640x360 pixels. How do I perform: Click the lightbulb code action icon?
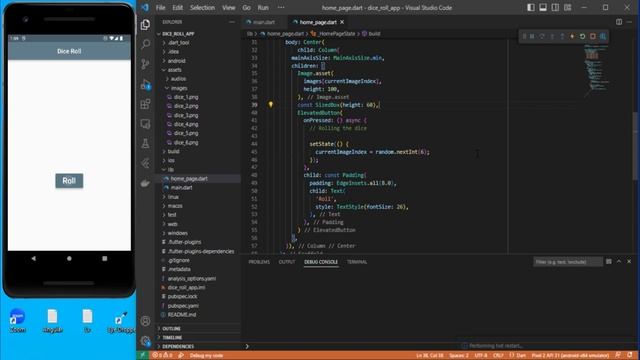click(x=270, y=105)
